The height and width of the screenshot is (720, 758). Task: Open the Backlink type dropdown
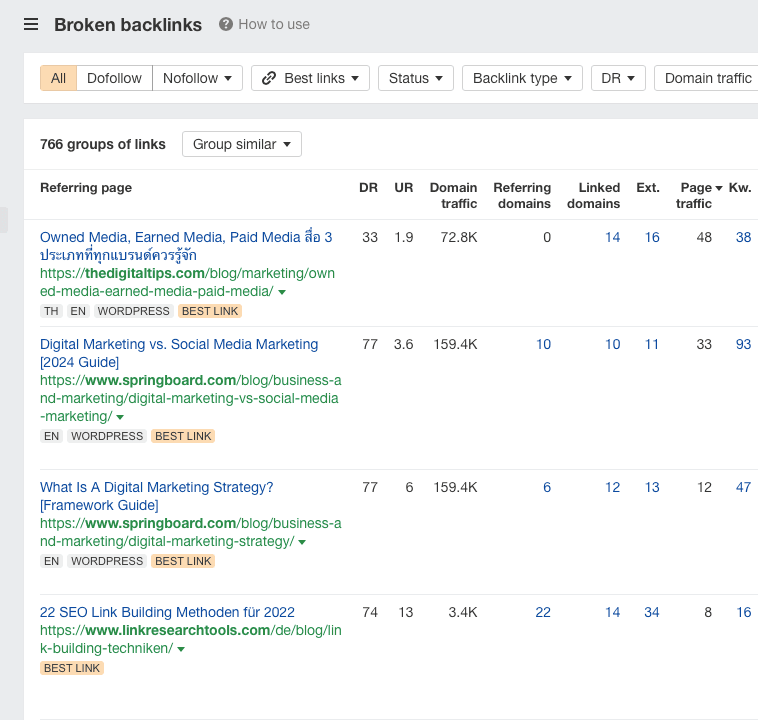[522, 78]
